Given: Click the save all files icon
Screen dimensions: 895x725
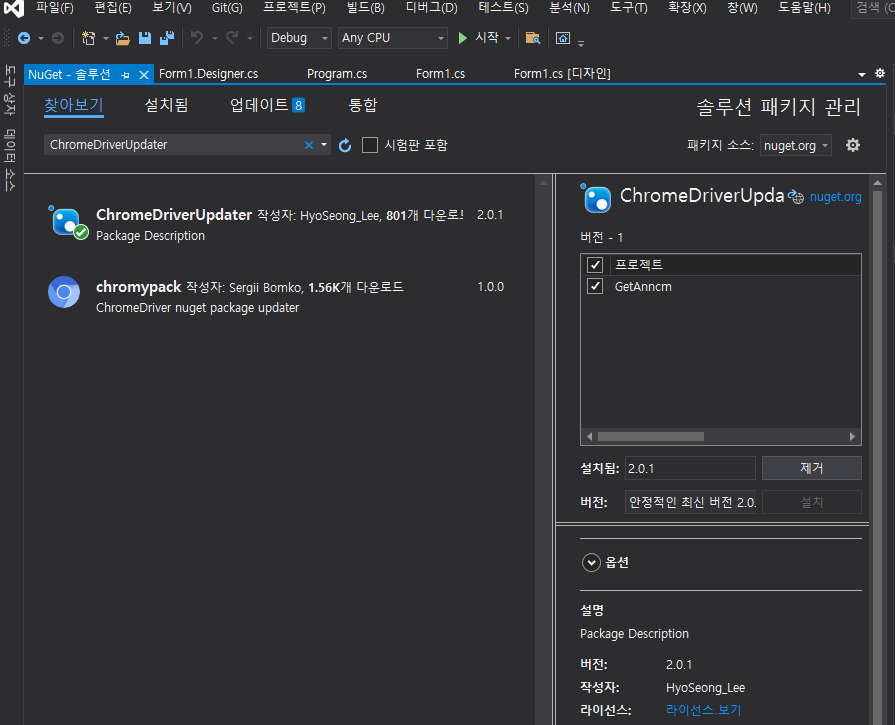Looking at the screenshot, I should (167, 38).
